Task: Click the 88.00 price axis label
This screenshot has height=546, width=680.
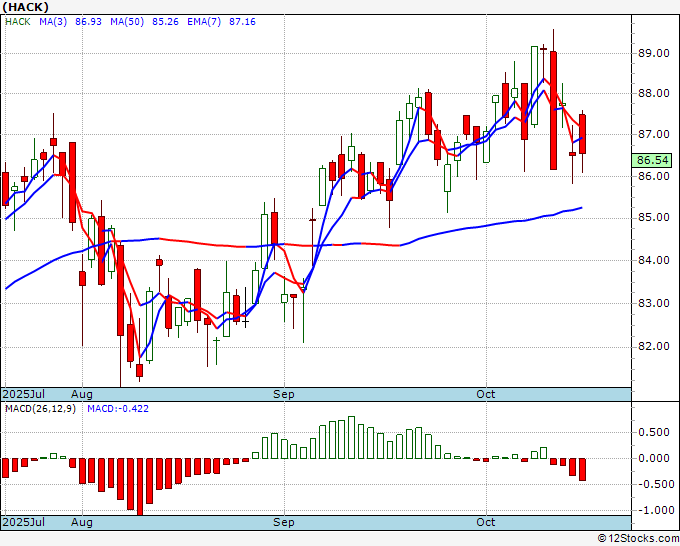Action: tap(653, 94)
